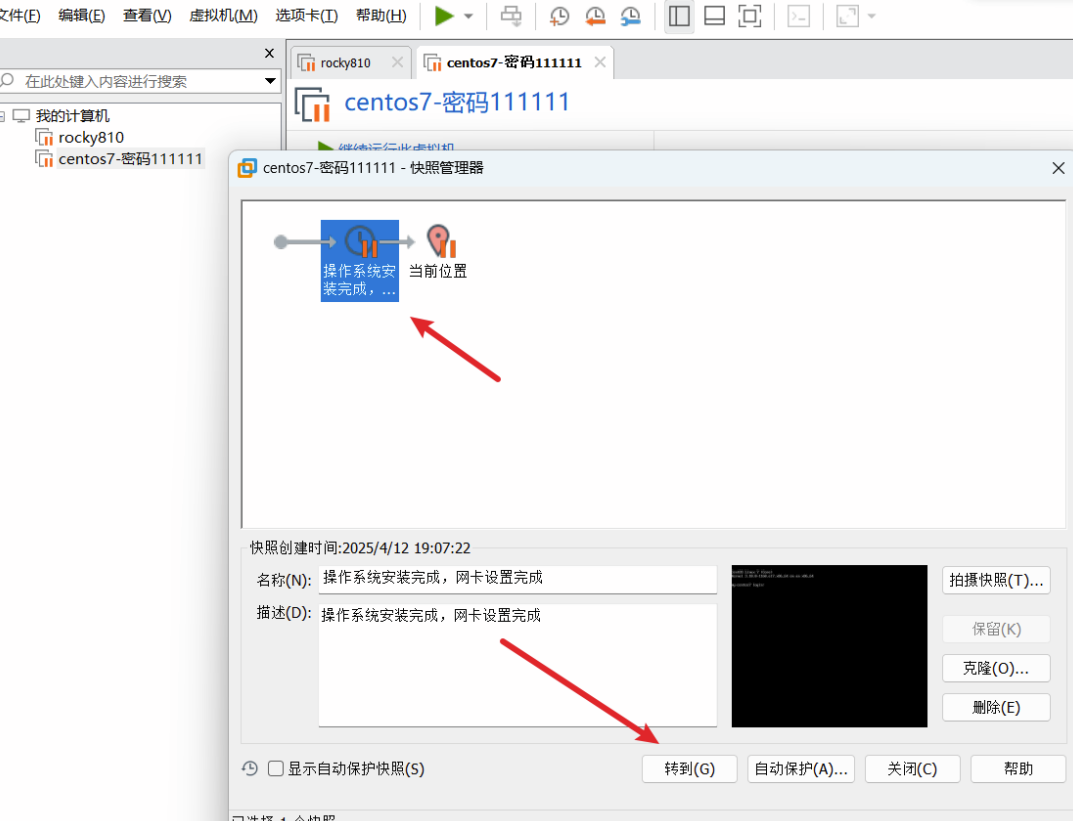Collapse the 我的计算机 tree node
The image size is (1073, 821).
point(3,116)
